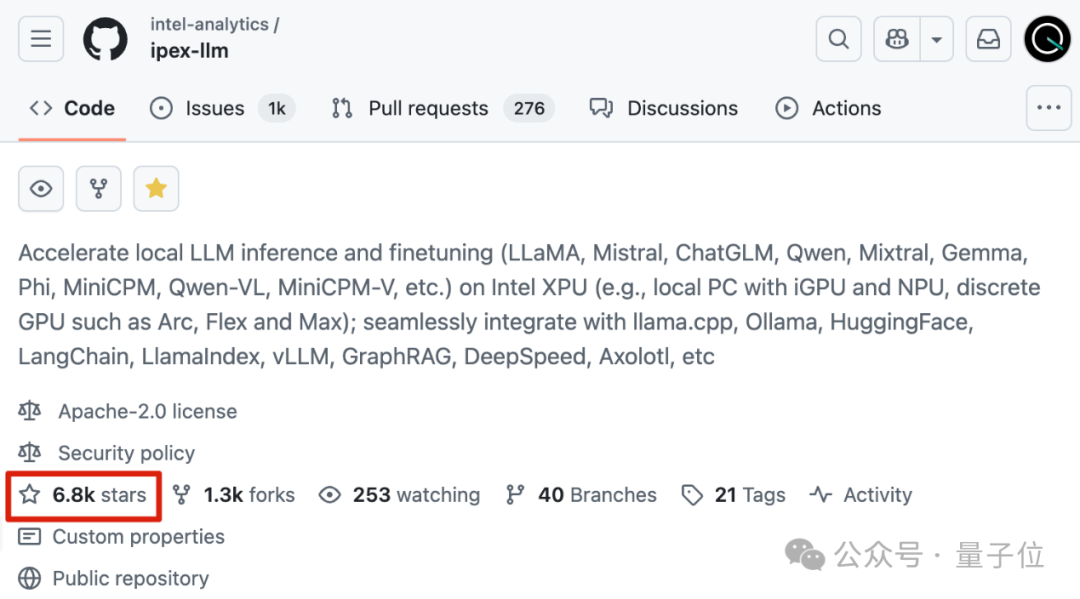Image resolution: width=1080 pixels, height=599 pixels.
Task: Toggle watching with the eye button
Action: pyautogui.click(x=41, y=189)
